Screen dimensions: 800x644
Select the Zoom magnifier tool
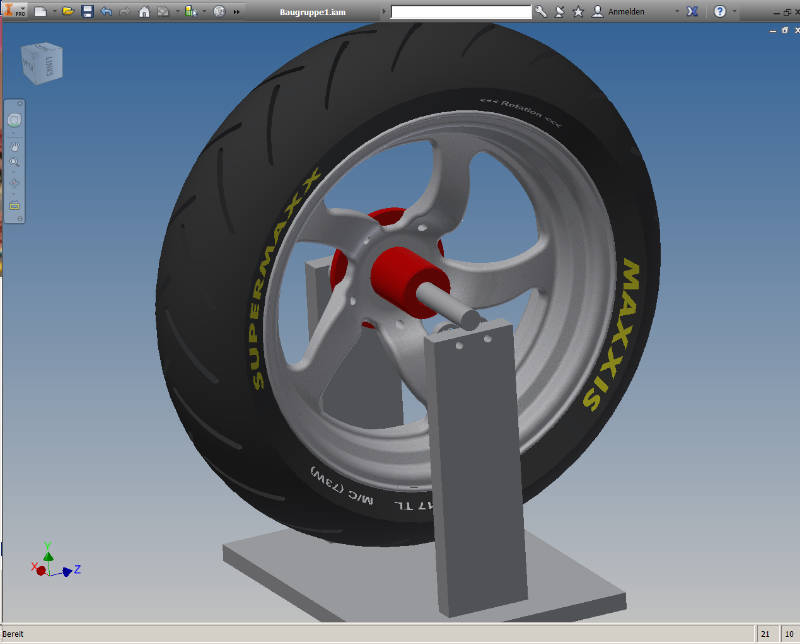pos(14,163)
